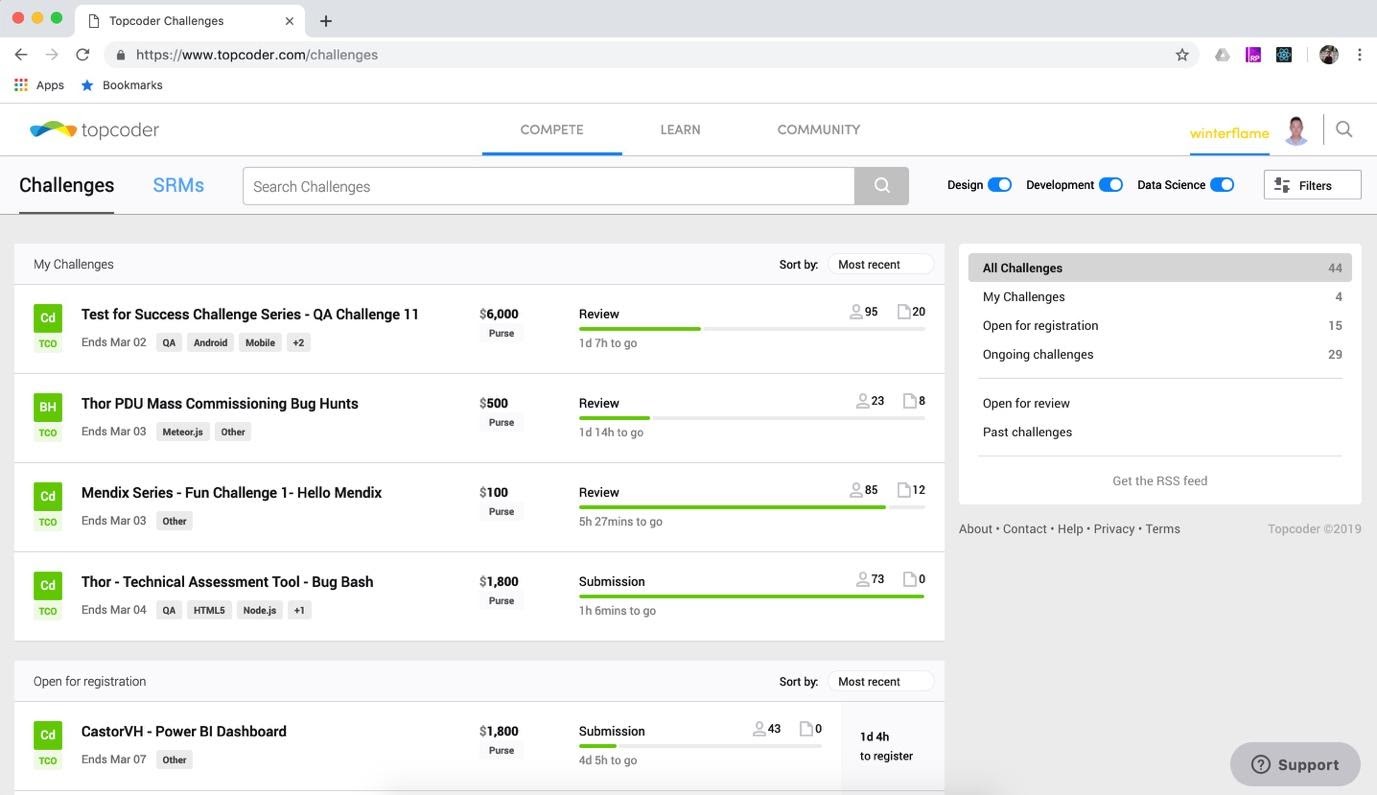Click registrants icon showing 85
The width and height of the screenshot is (1377, 795).
[x=856, y=490]
